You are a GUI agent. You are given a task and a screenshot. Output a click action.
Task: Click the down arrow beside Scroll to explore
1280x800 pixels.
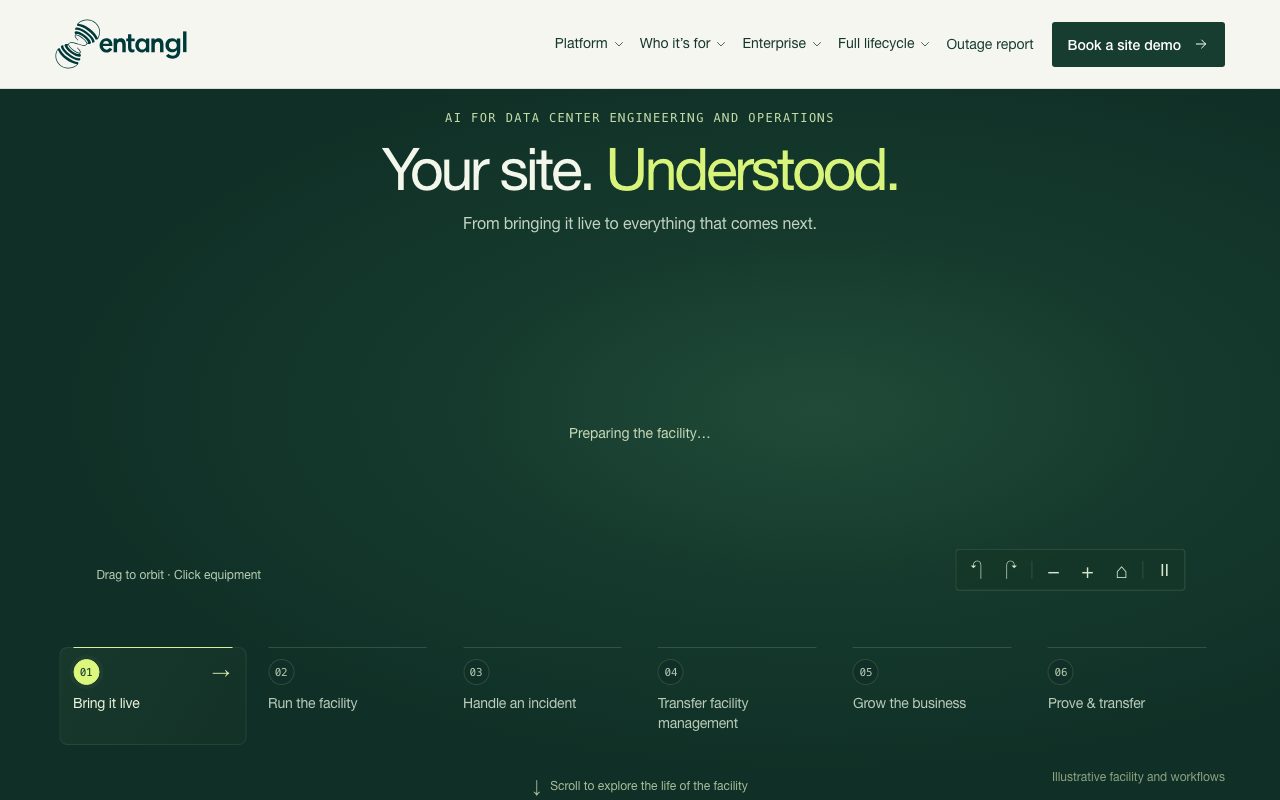click(537, 787)
